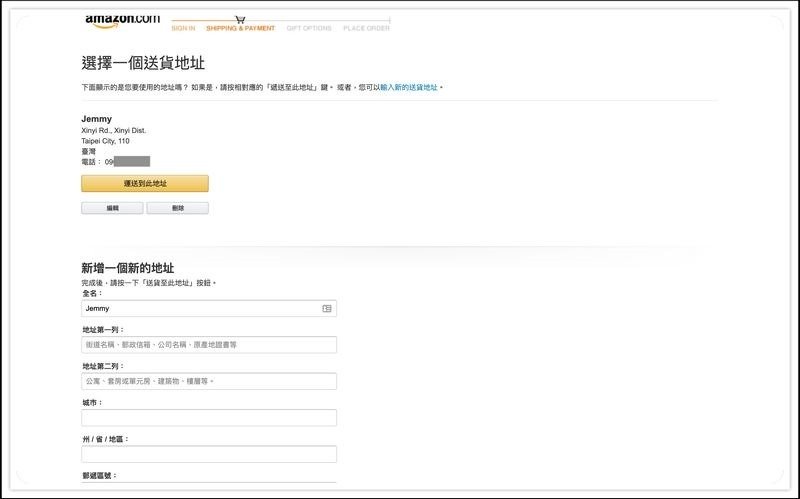The height and width of the screenshot is (499, 800).
Task: Click the address line Taipei City, 110
Action: [105, 141]
